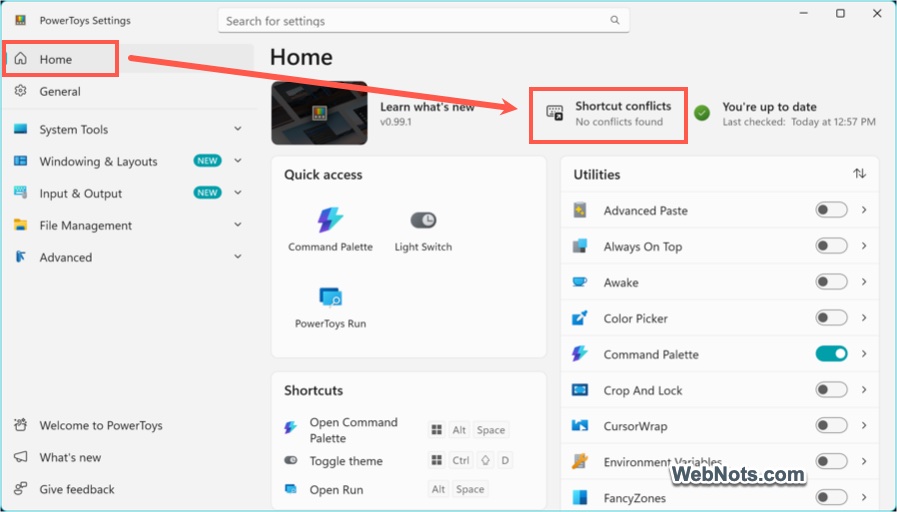Click the Awake coffee cup icon
Viewport: 897px width, 512px height.
pos(580,282)
